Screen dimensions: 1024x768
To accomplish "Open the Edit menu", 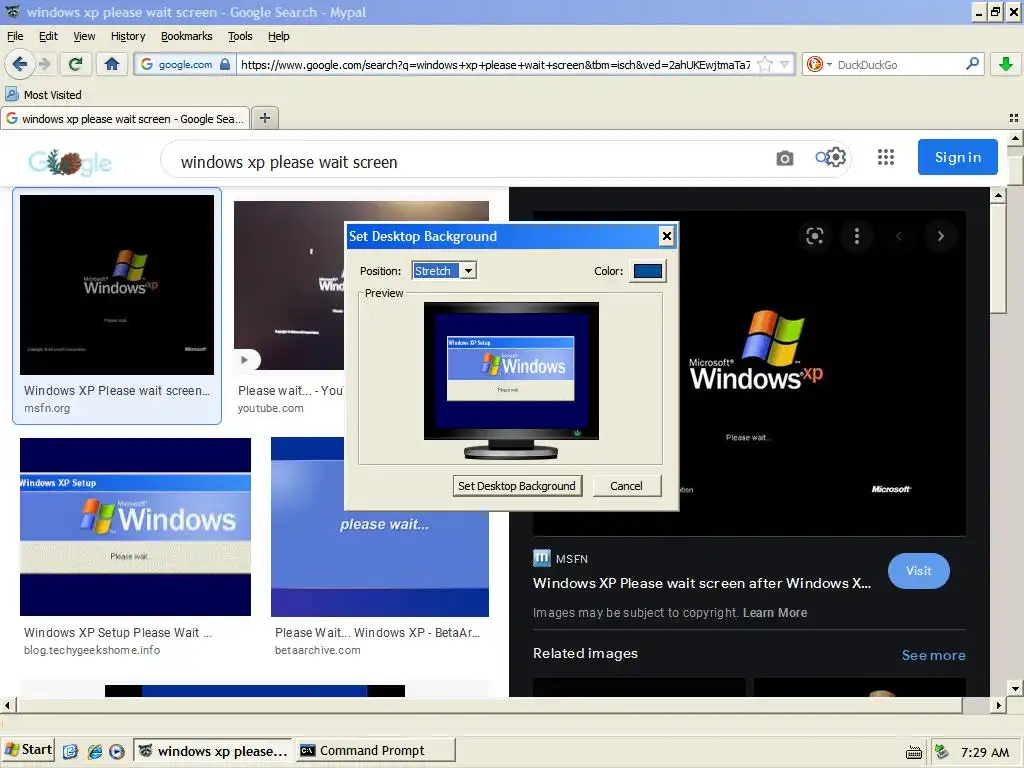I will coord(48,36).
